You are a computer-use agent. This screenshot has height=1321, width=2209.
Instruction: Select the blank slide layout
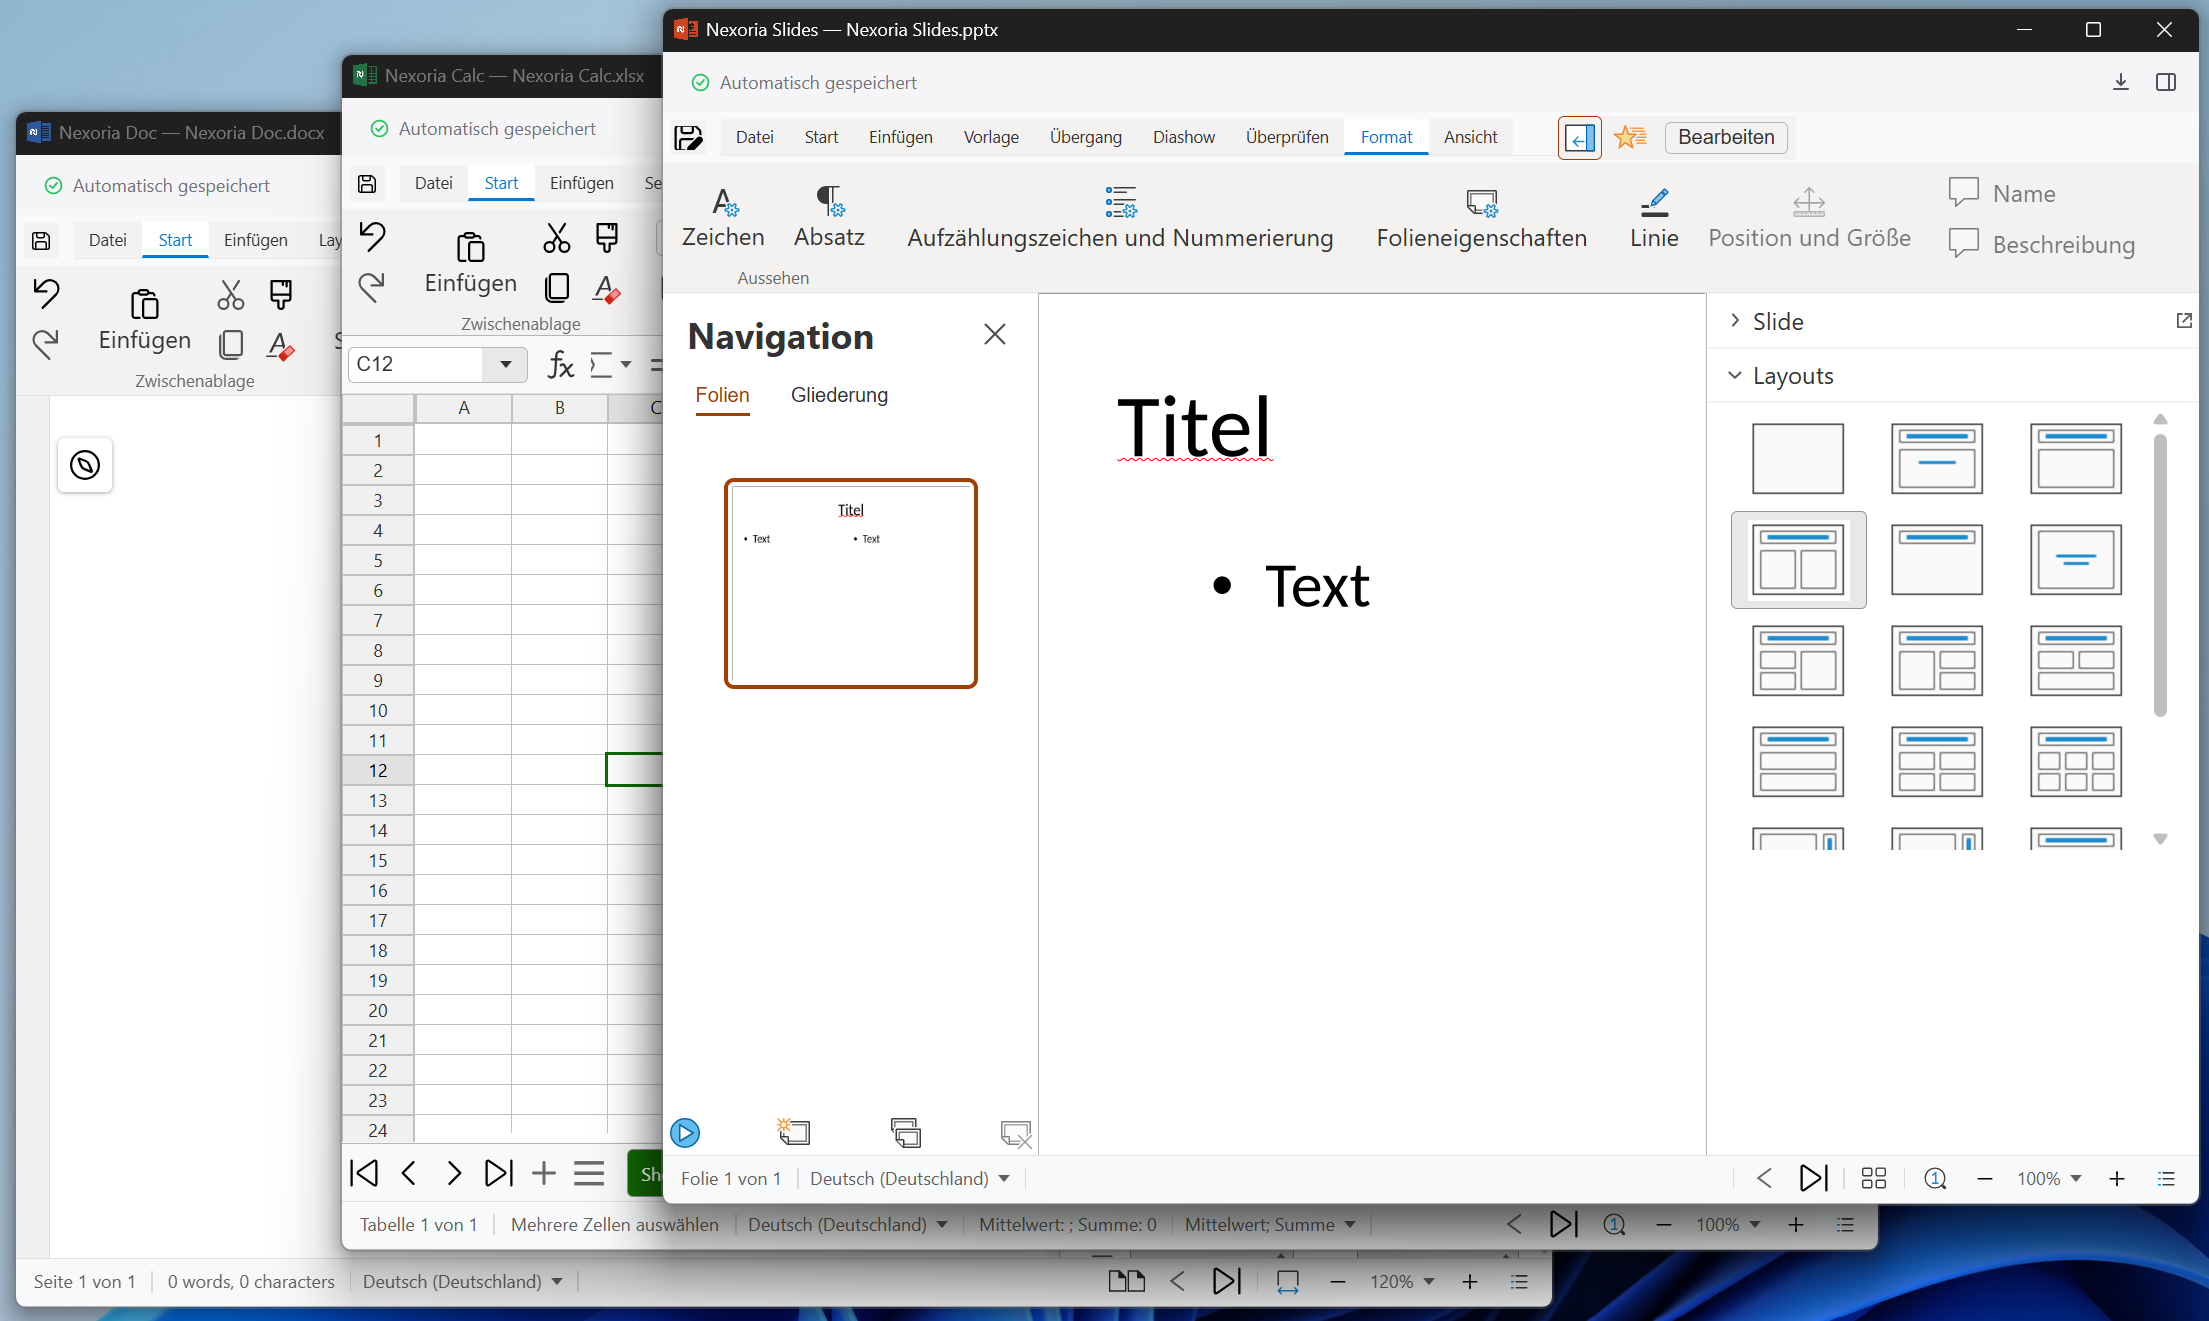click(1797, 458)
